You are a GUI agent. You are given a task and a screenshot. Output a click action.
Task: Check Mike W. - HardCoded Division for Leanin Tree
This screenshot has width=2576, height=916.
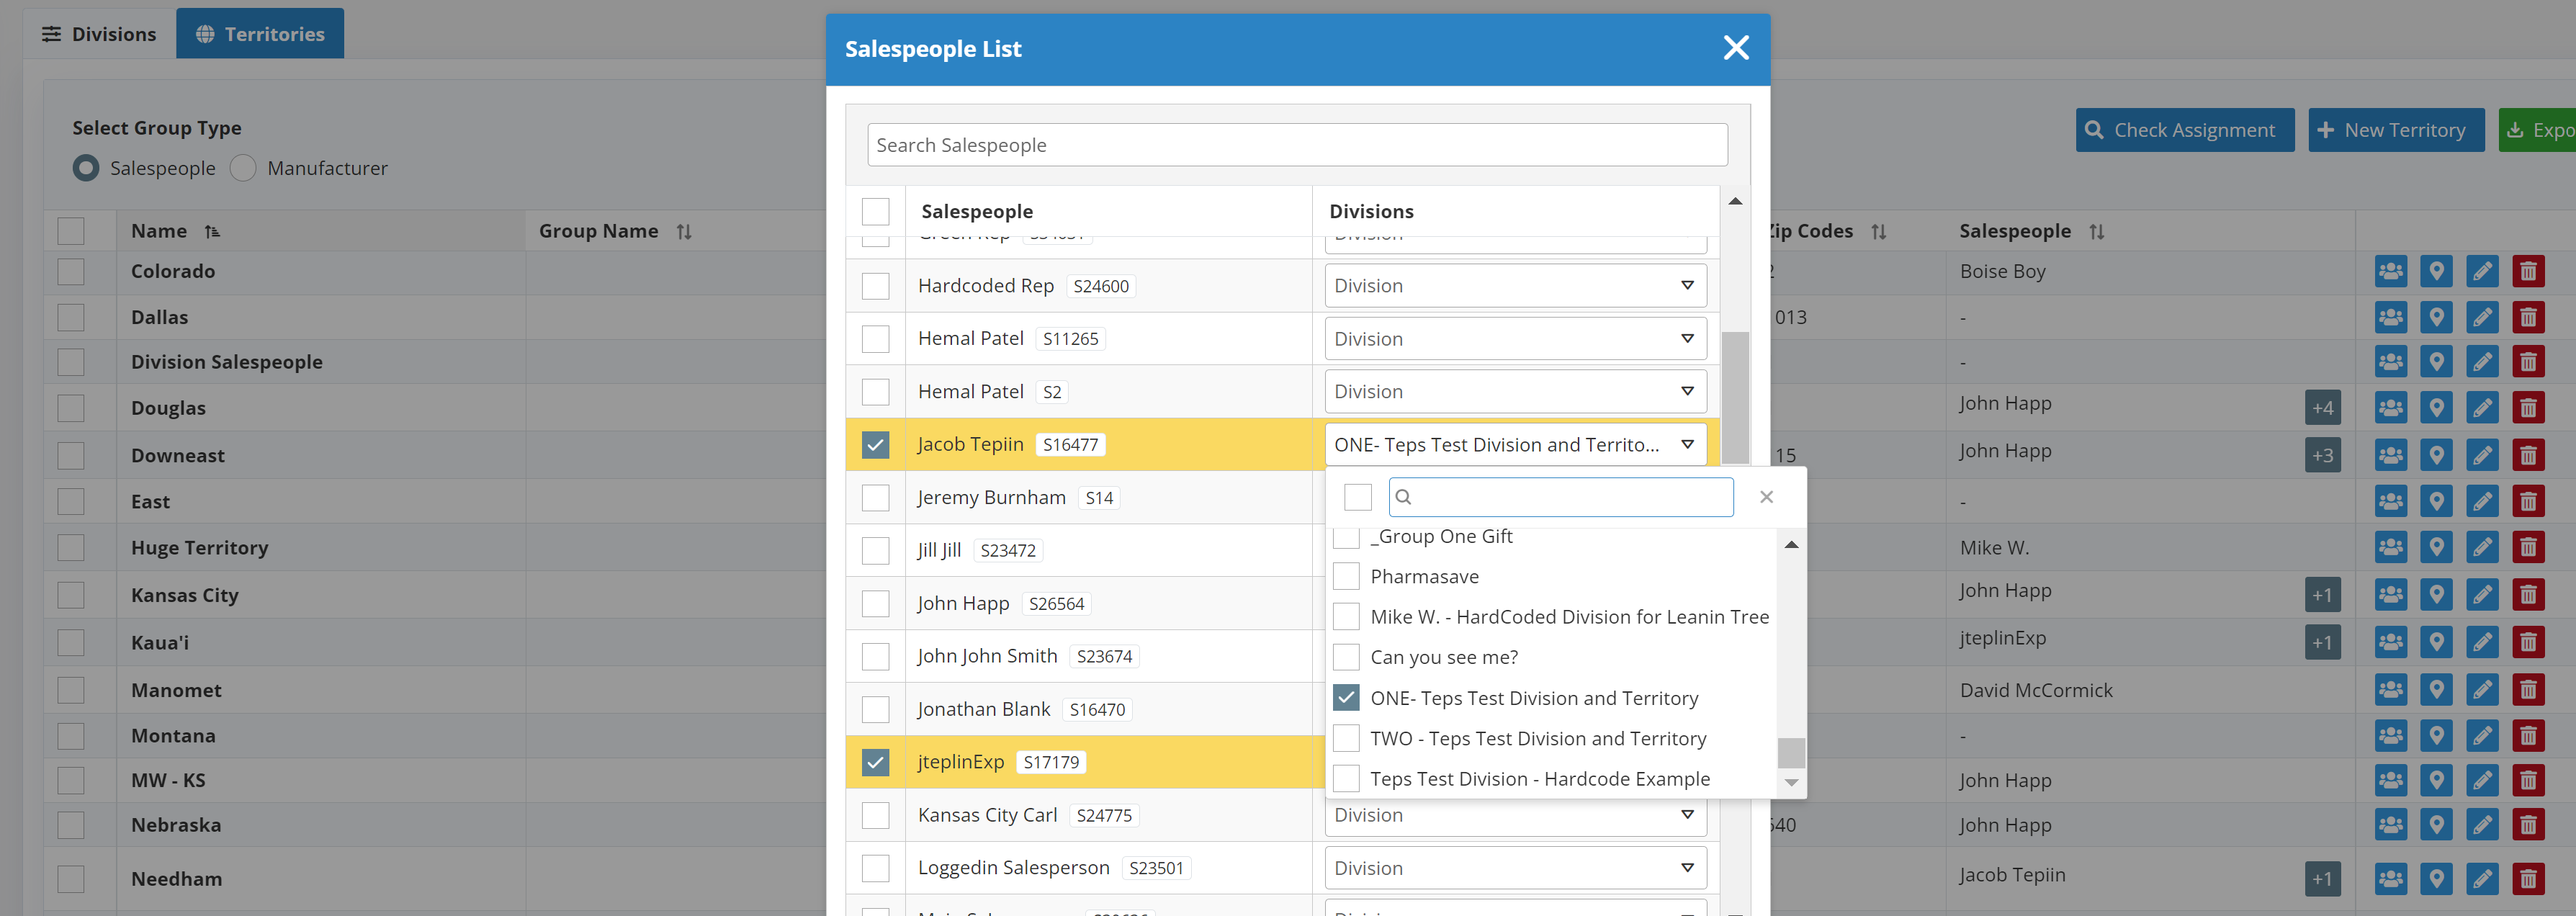coord(1346,617)
